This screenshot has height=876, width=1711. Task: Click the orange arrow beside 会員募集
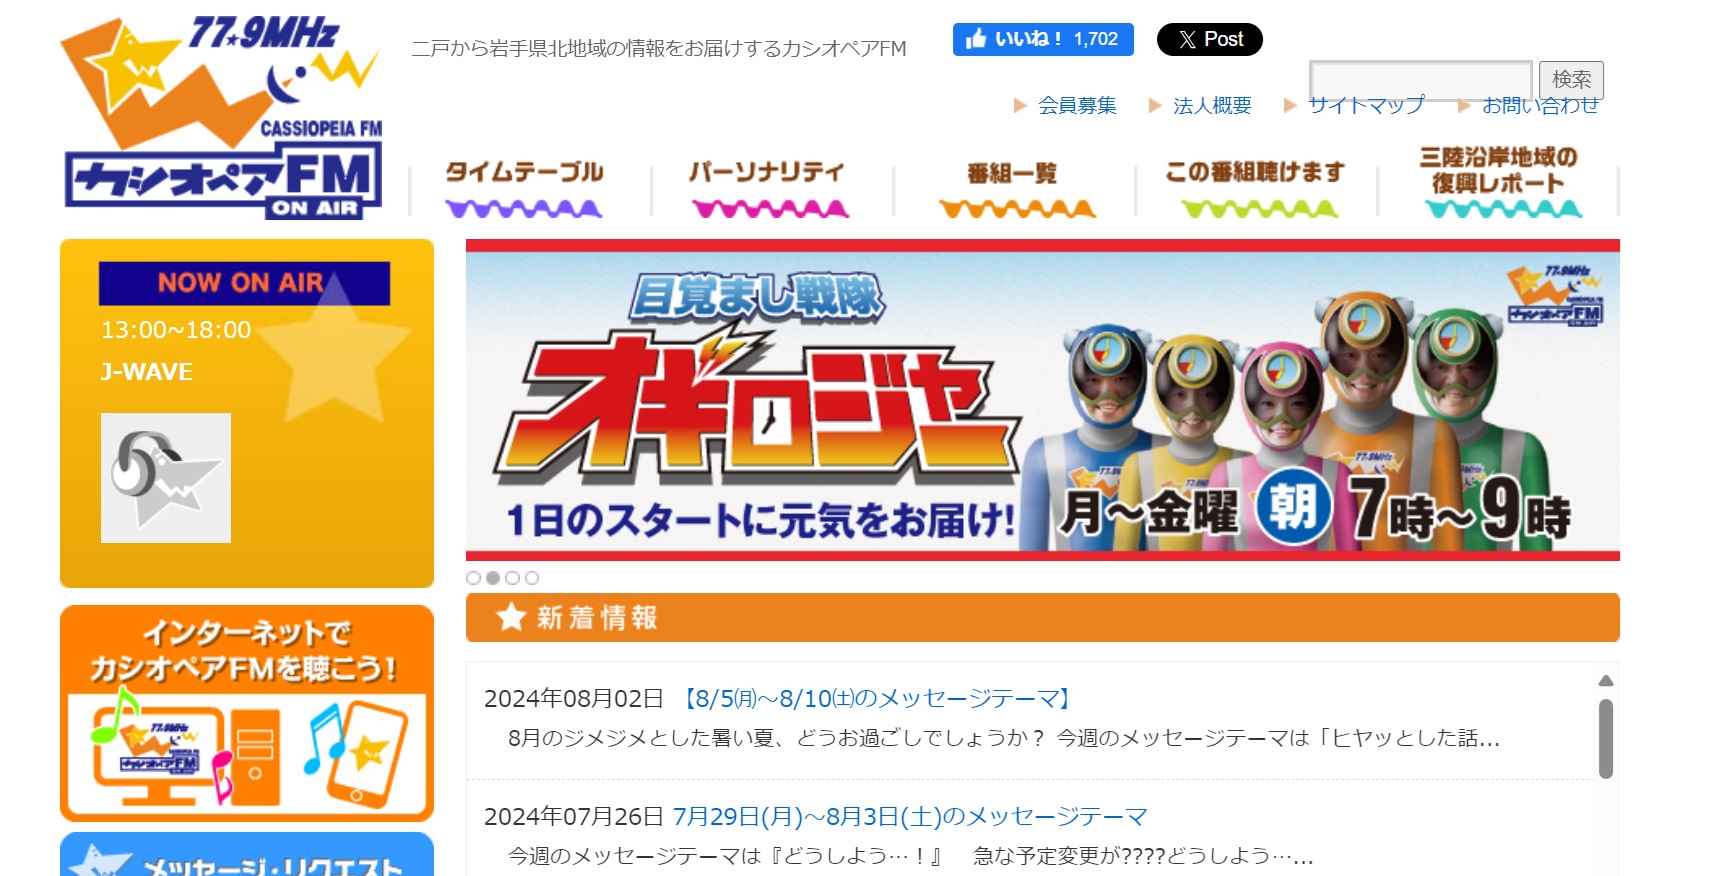pyautogui.click(x=1020, y=105)
